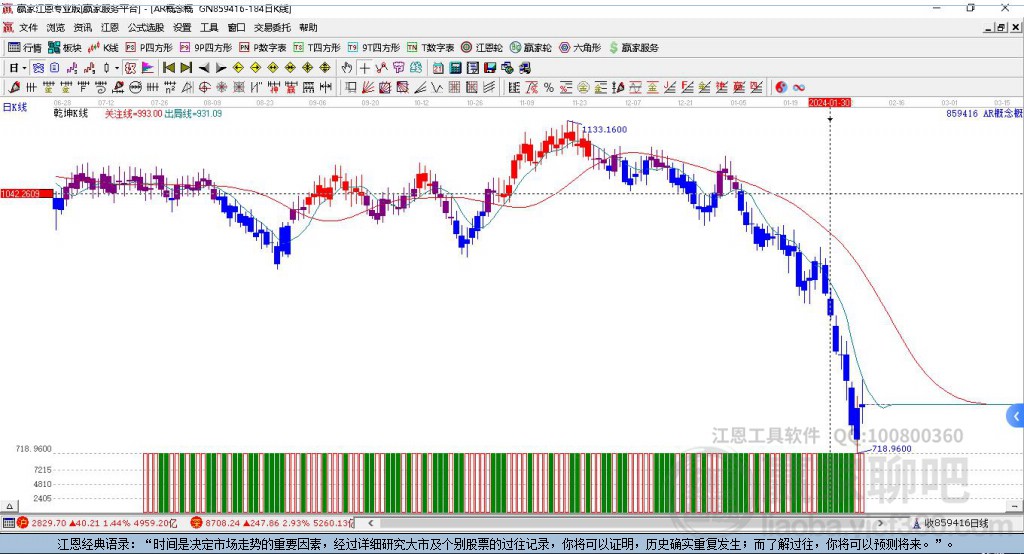Click the K线 chart toolbar button
The width and height of the screenshot is (1024, 554).
click(x=104, y=47)
